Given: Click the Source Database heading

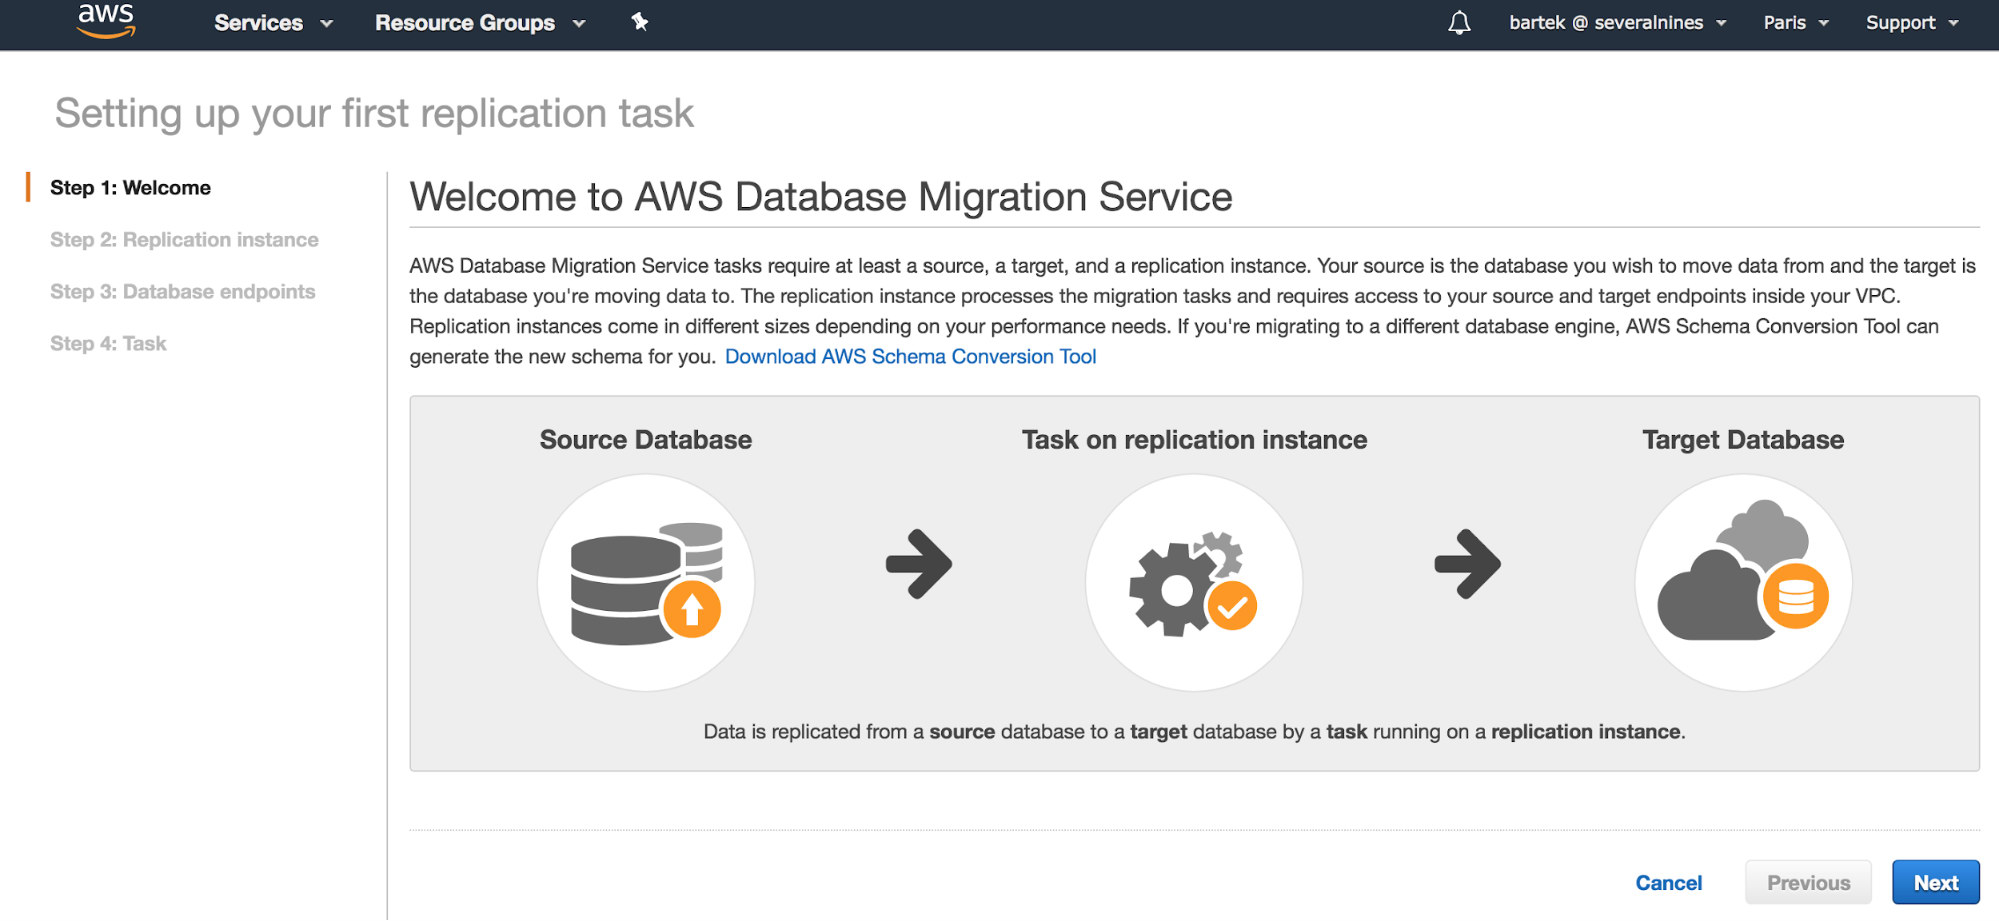Looking at the screenshot, I should click(x=646, y=440).
